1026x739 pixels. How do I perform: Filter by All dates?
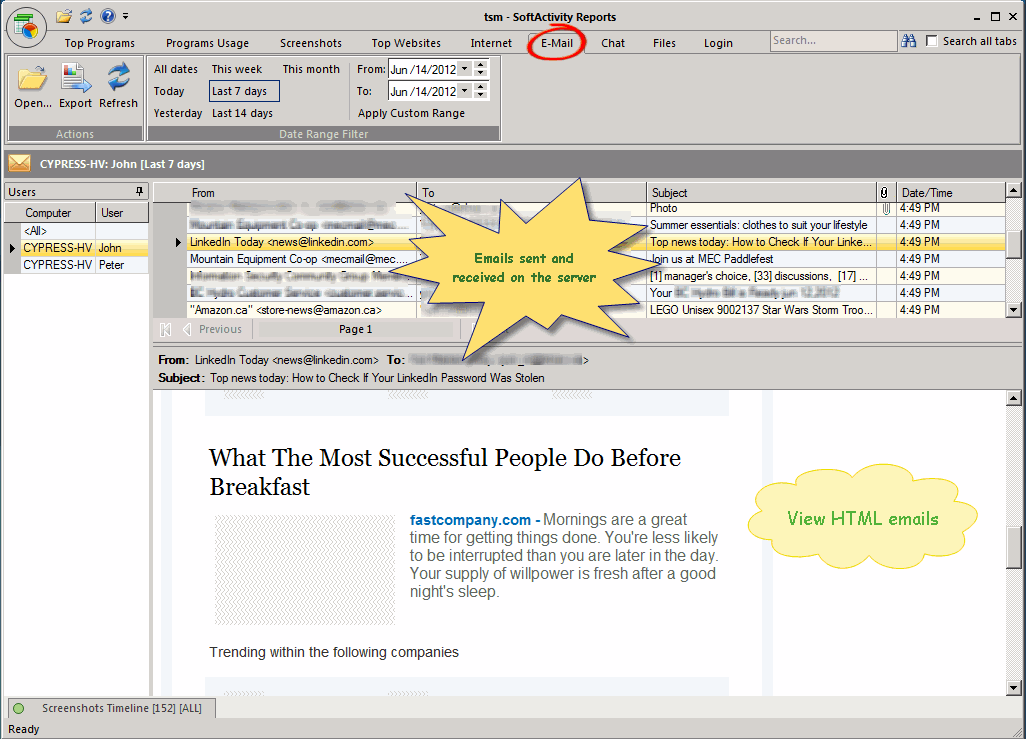(x=176, y=69)
